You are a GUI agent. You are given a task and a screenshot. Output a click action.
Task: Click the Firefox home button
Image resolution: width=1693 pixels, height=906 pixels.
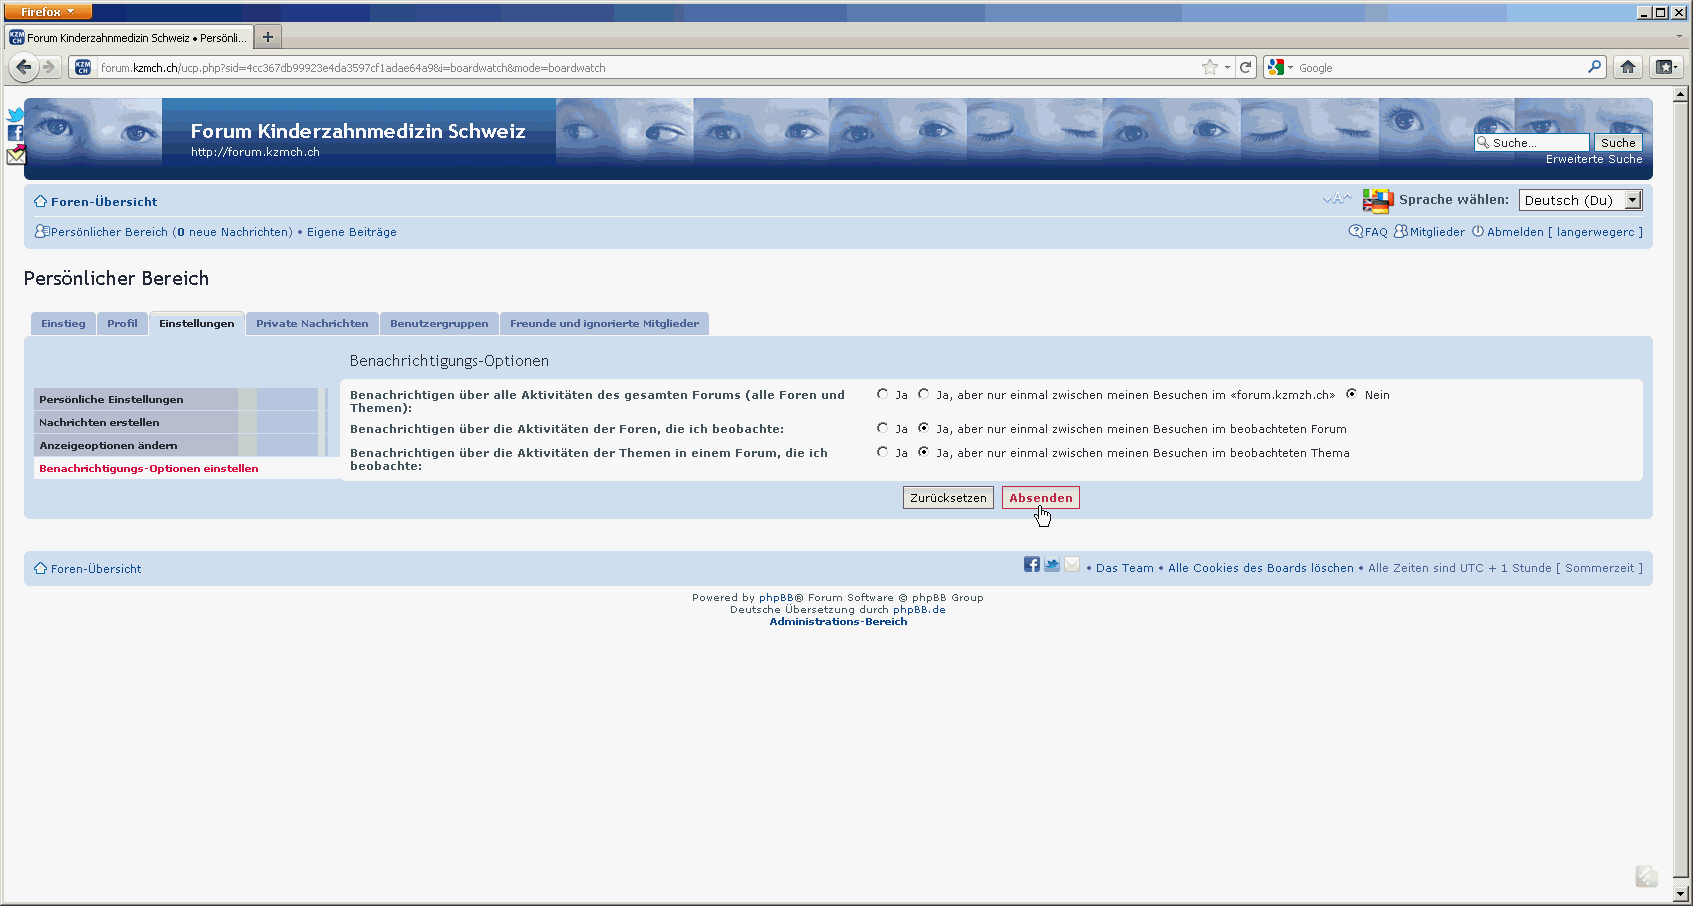click(1628, 67)
